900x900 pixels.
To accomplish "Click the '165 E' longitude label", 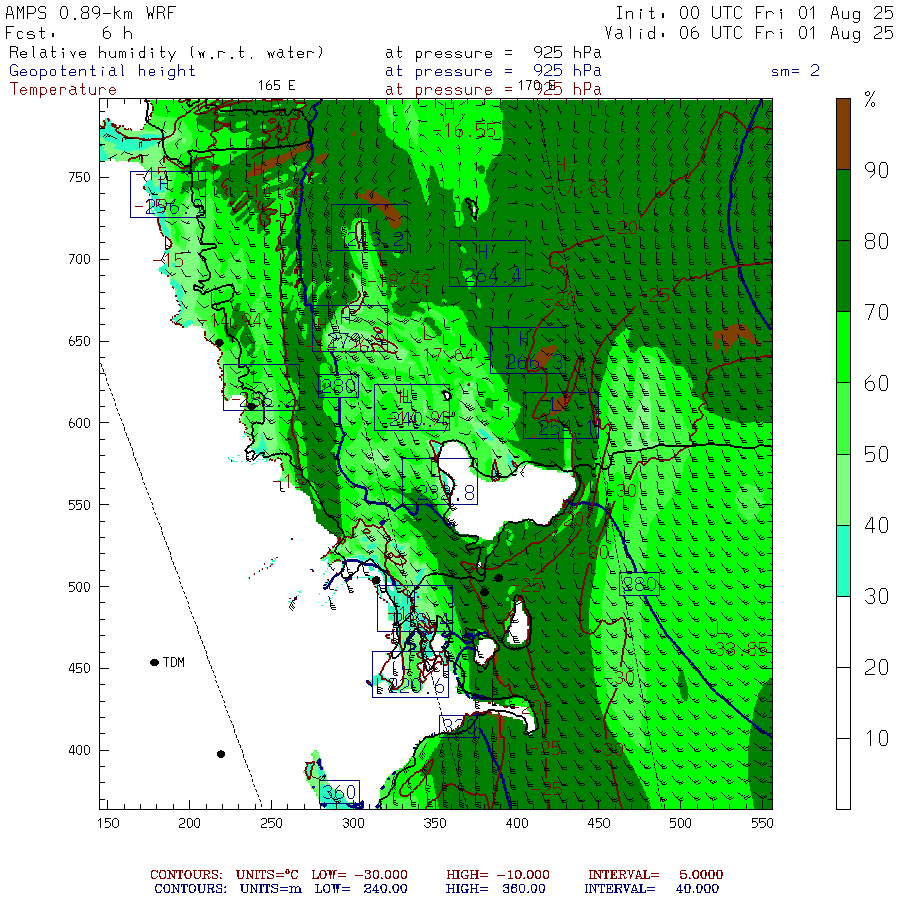I will click(276, 86).
